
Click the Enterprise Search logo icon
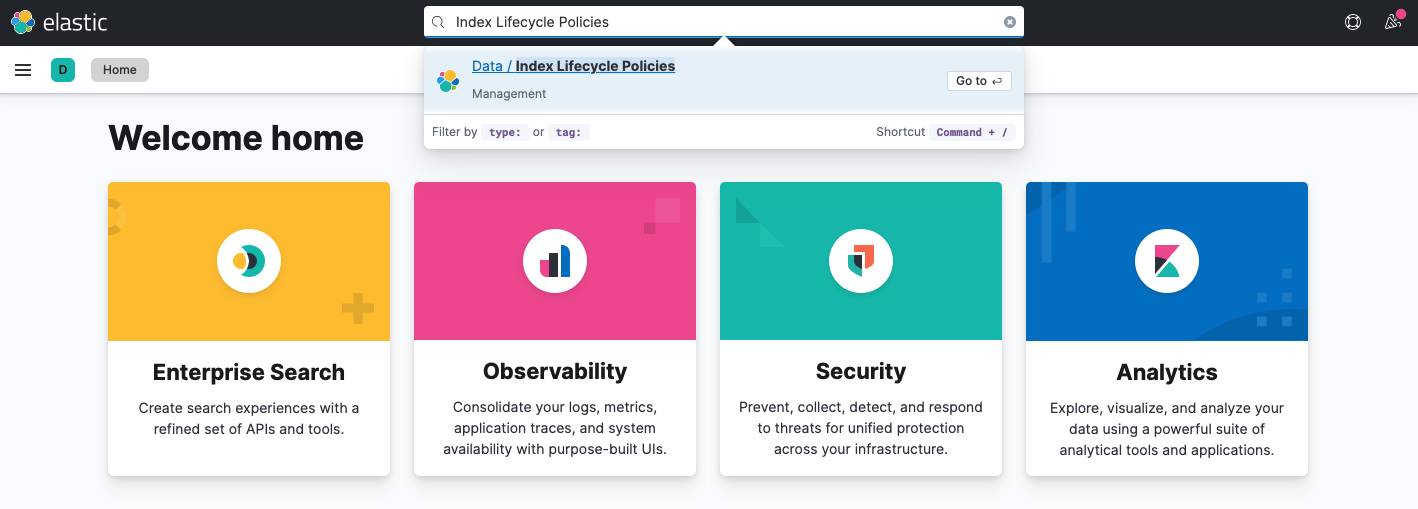249,261
